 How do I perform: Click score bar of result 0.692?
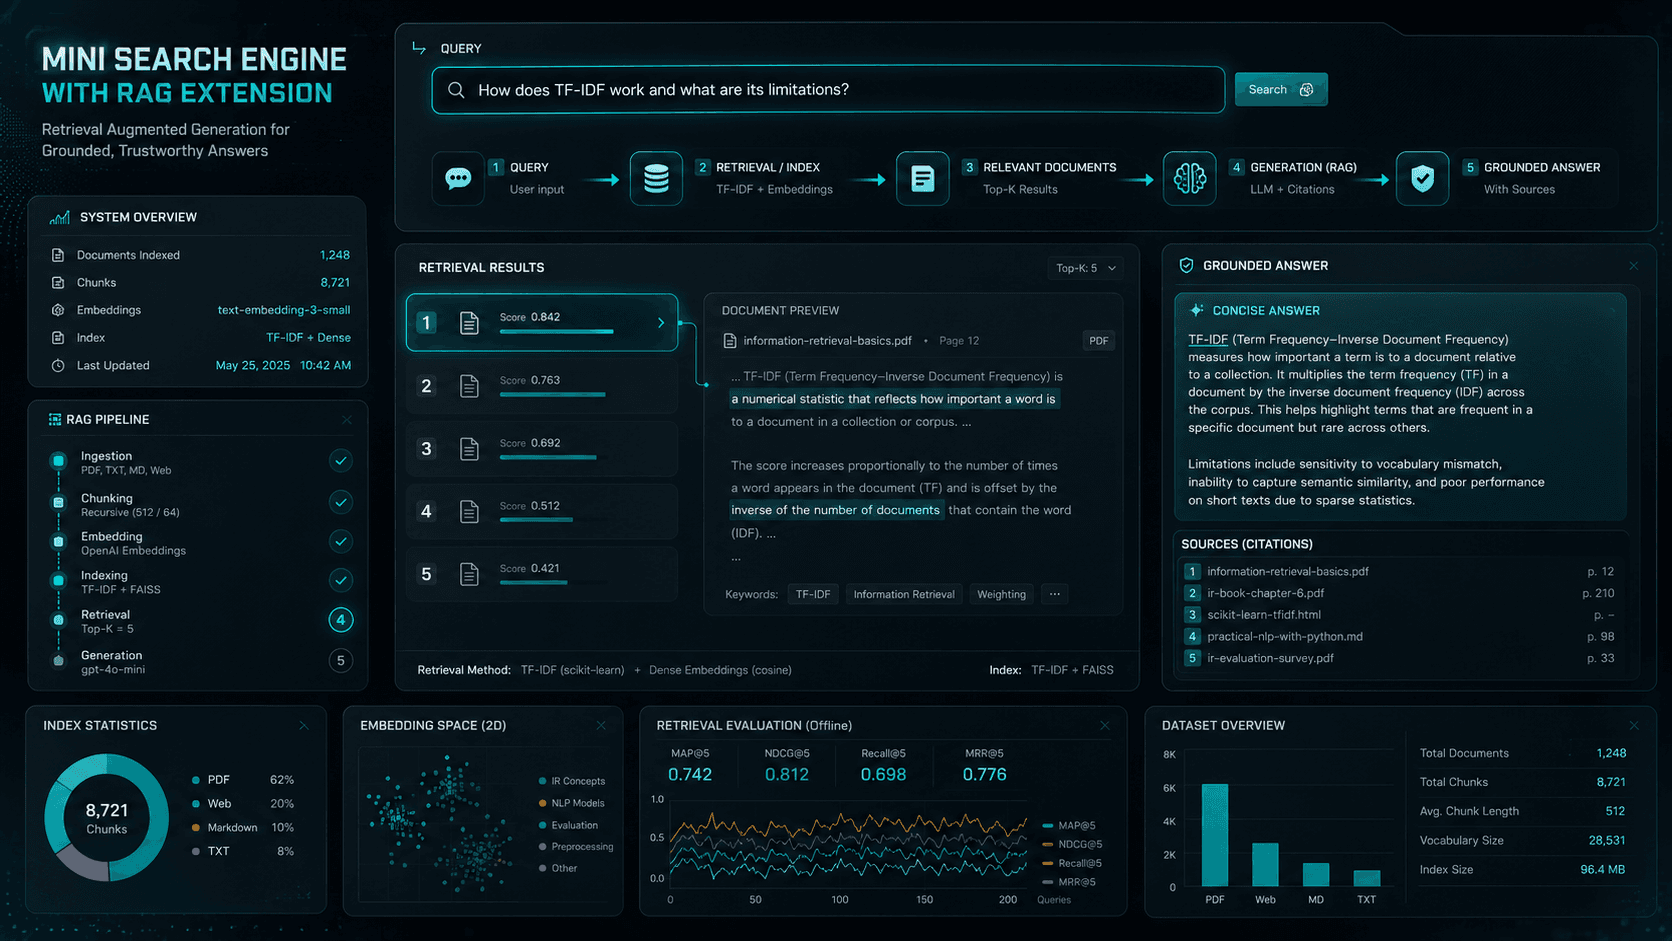(548, 457)
